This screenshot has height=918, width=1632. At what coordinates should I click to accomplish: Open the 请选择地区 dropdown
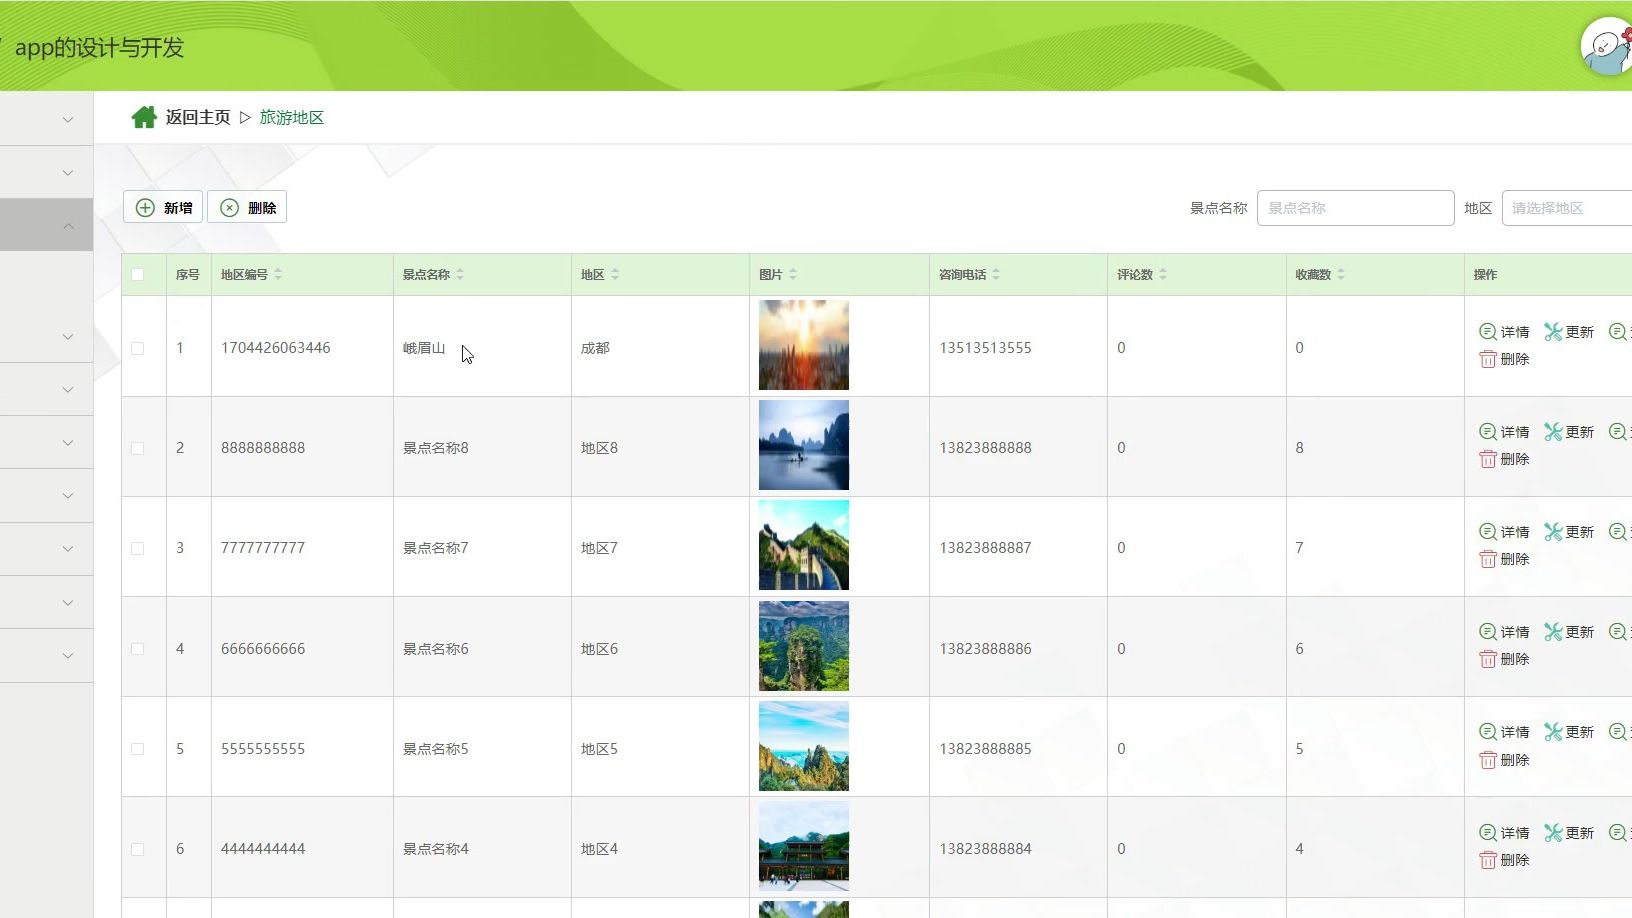[1567, 208]
